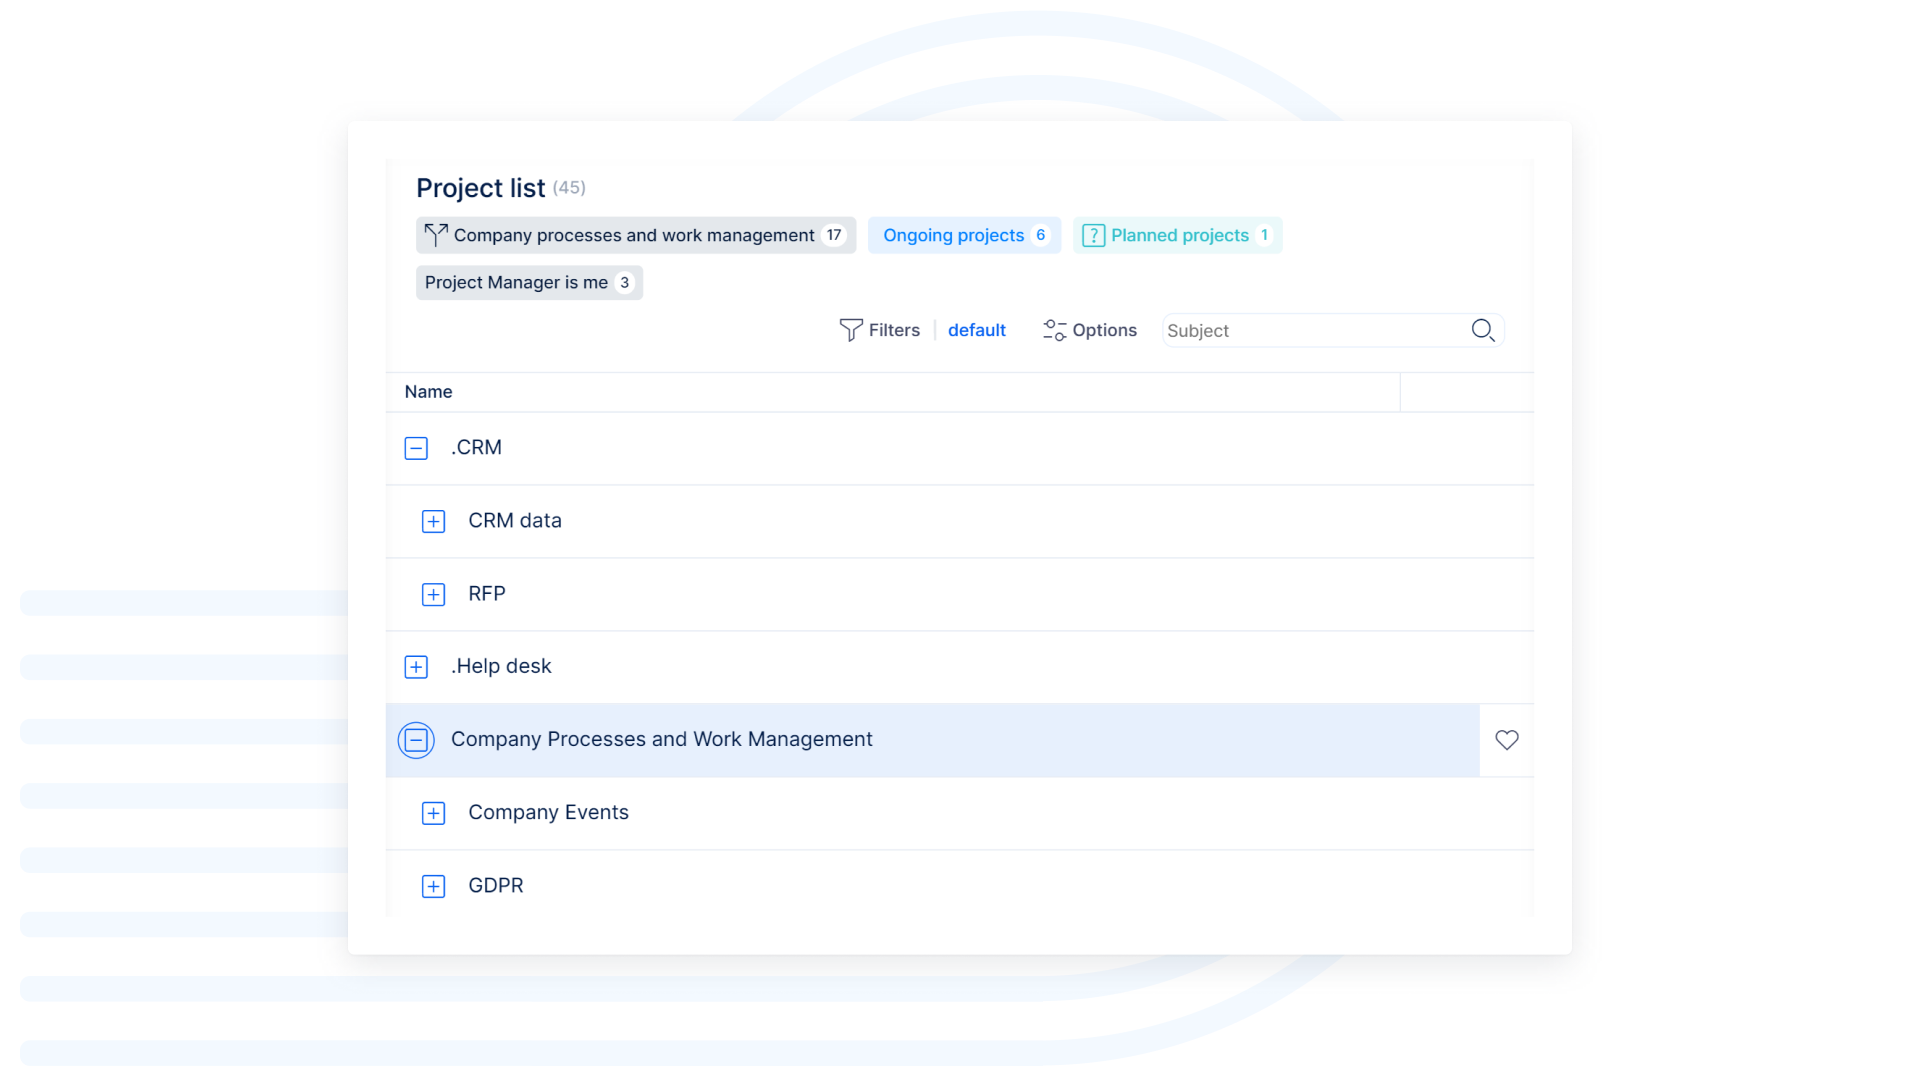Collapse Company Processes and Work Management
1920x1076 pixels.
[x=416, y=740]
